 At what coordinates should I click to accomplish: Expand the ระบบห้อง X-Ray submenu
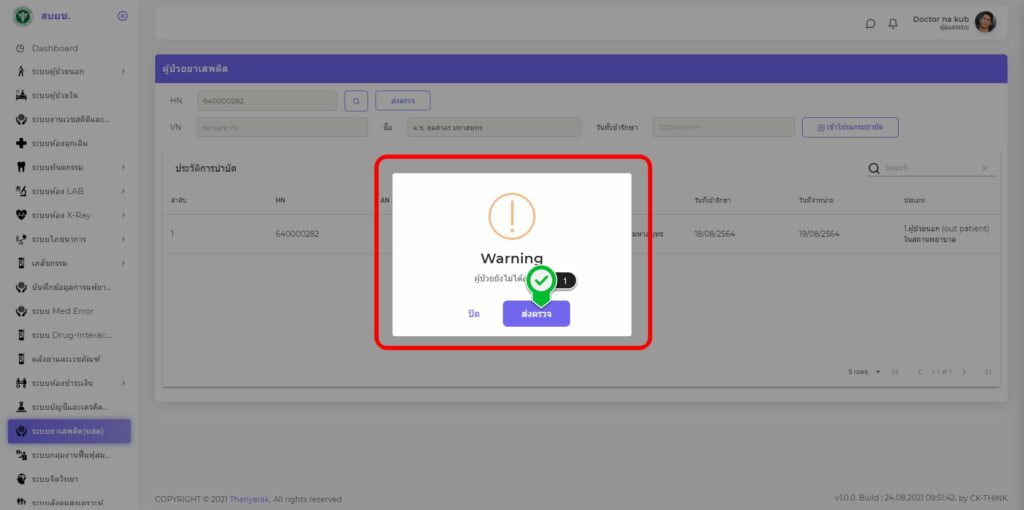pyautogui.click(x=123, y=215)
